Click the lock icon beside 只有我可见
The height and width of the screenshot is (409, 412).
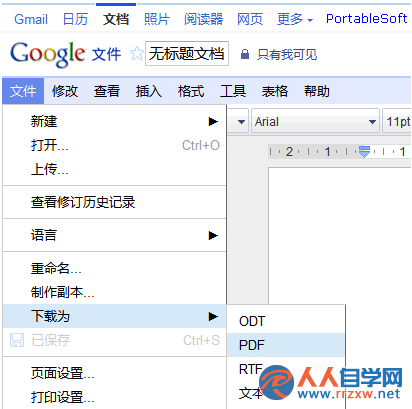click(245, 54)
